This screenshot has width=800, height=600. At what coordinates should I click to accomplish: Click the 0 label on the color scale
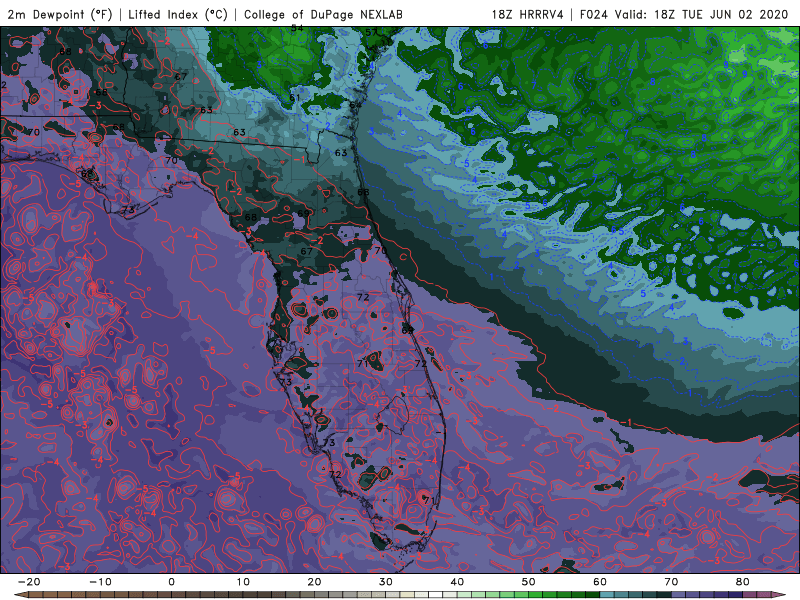[x=171, y=582]
